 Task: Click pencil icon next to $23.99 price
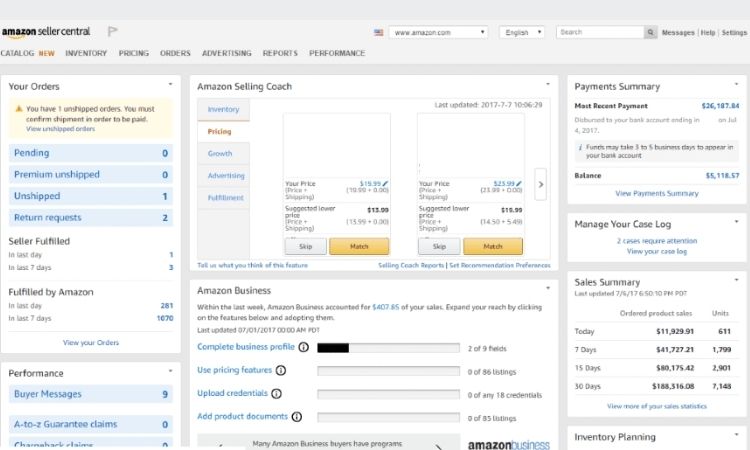coord(519,183)
